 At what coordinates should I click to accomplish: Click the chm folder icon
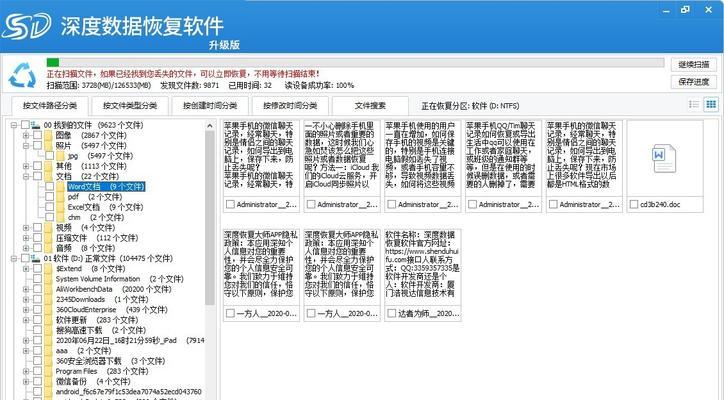click(x=60, y=217)
